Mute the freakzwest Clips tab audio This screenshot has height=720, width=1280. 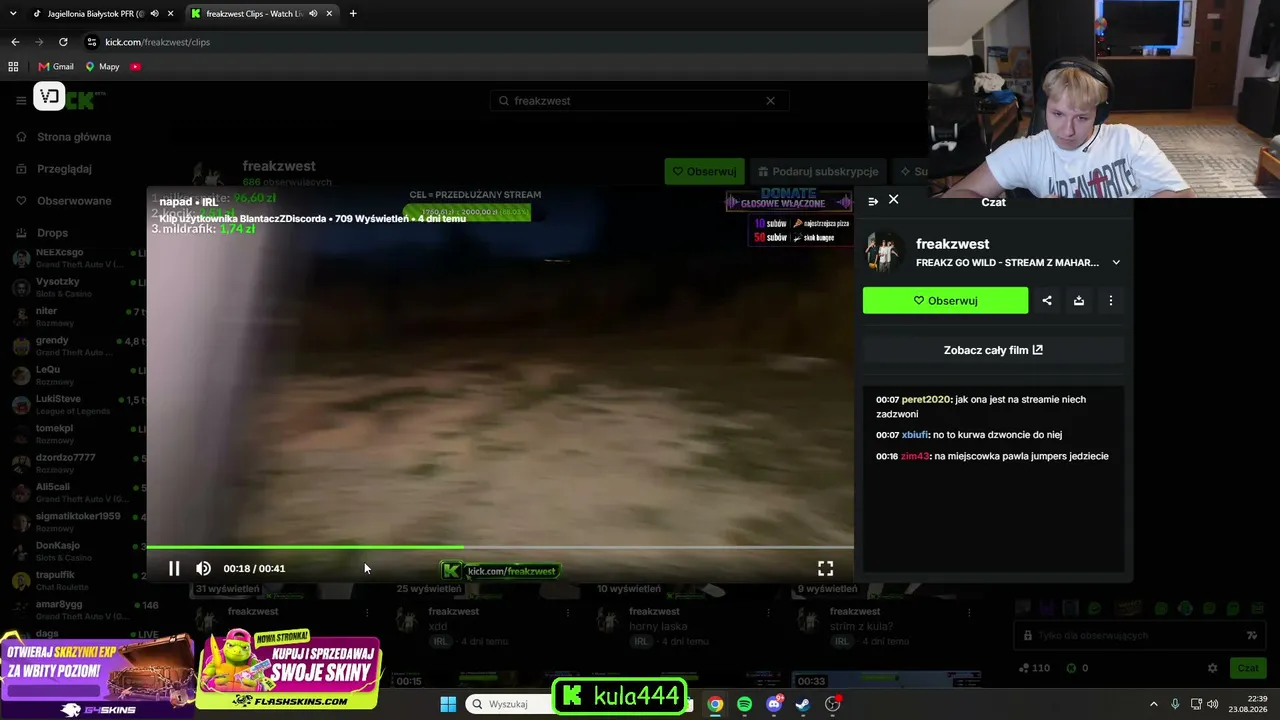pos(313,14)
